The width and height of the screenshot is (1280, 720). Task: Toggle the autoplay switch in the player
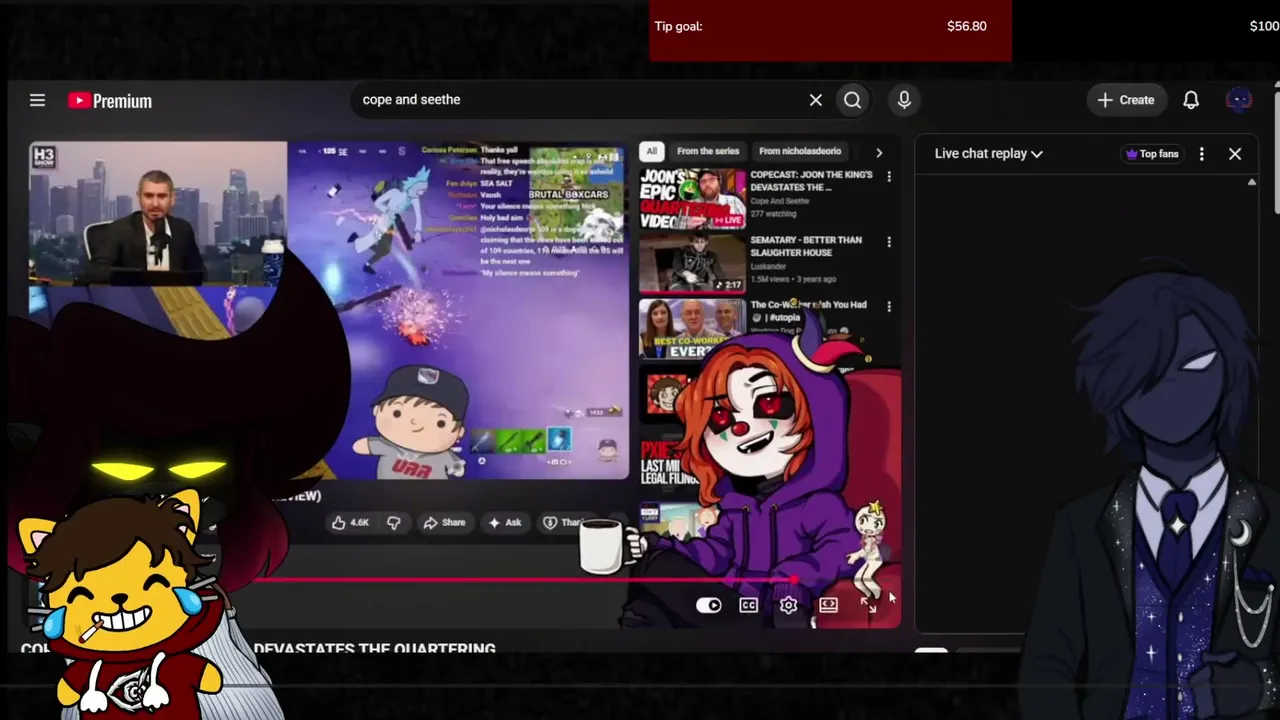pyautogui.click(x=708, y=605)
